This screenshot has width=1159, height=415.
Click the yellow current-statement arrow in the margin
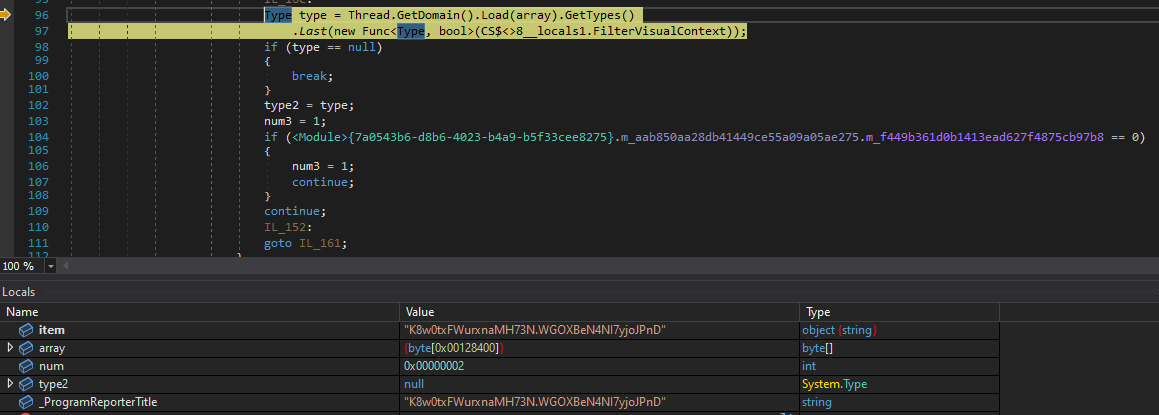coord(5,15)
